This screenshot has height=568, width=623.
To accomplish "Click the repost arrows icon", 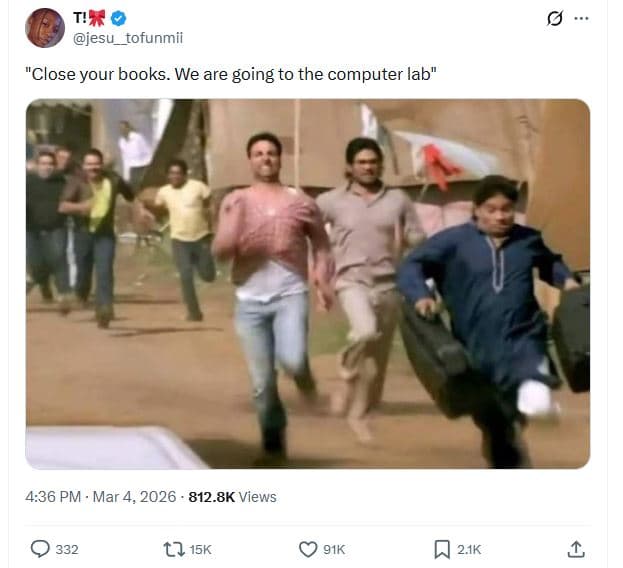I will (x=174, y=549).
